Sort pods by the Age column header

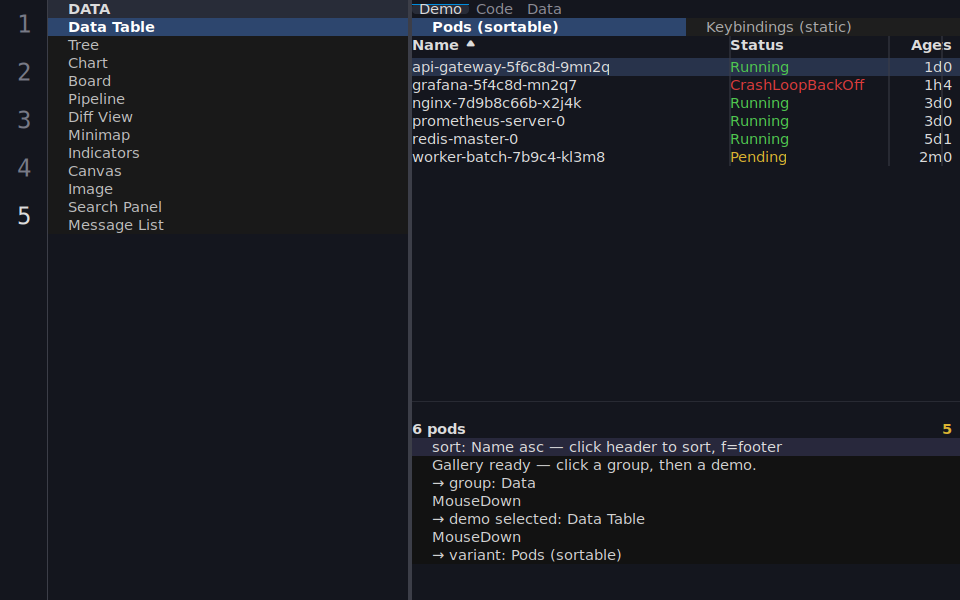pyautogui.click(x=926, y=45)
